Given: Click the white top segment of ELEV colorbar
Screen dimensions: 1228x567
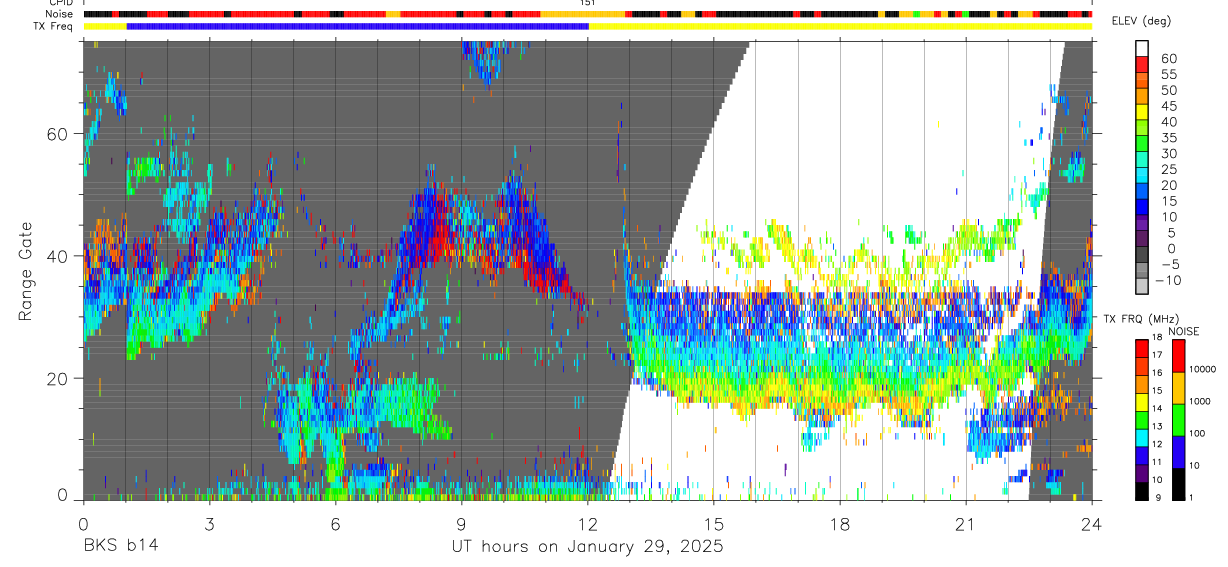Looking at the screenshot, I should point(1142,49).
